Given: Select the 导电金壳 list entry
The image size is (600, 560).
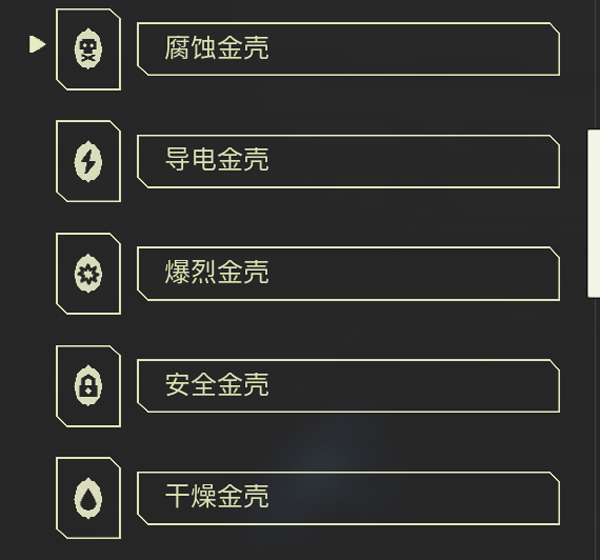Looking at the screenshot, I should (x=348, y=161).
